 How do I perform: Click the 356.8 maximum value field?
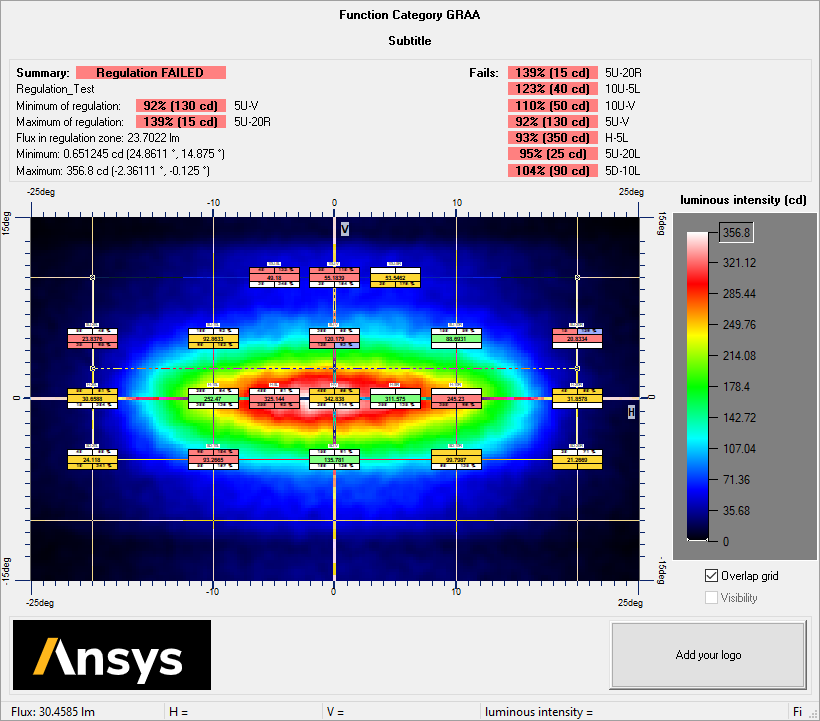coord(735,231)
